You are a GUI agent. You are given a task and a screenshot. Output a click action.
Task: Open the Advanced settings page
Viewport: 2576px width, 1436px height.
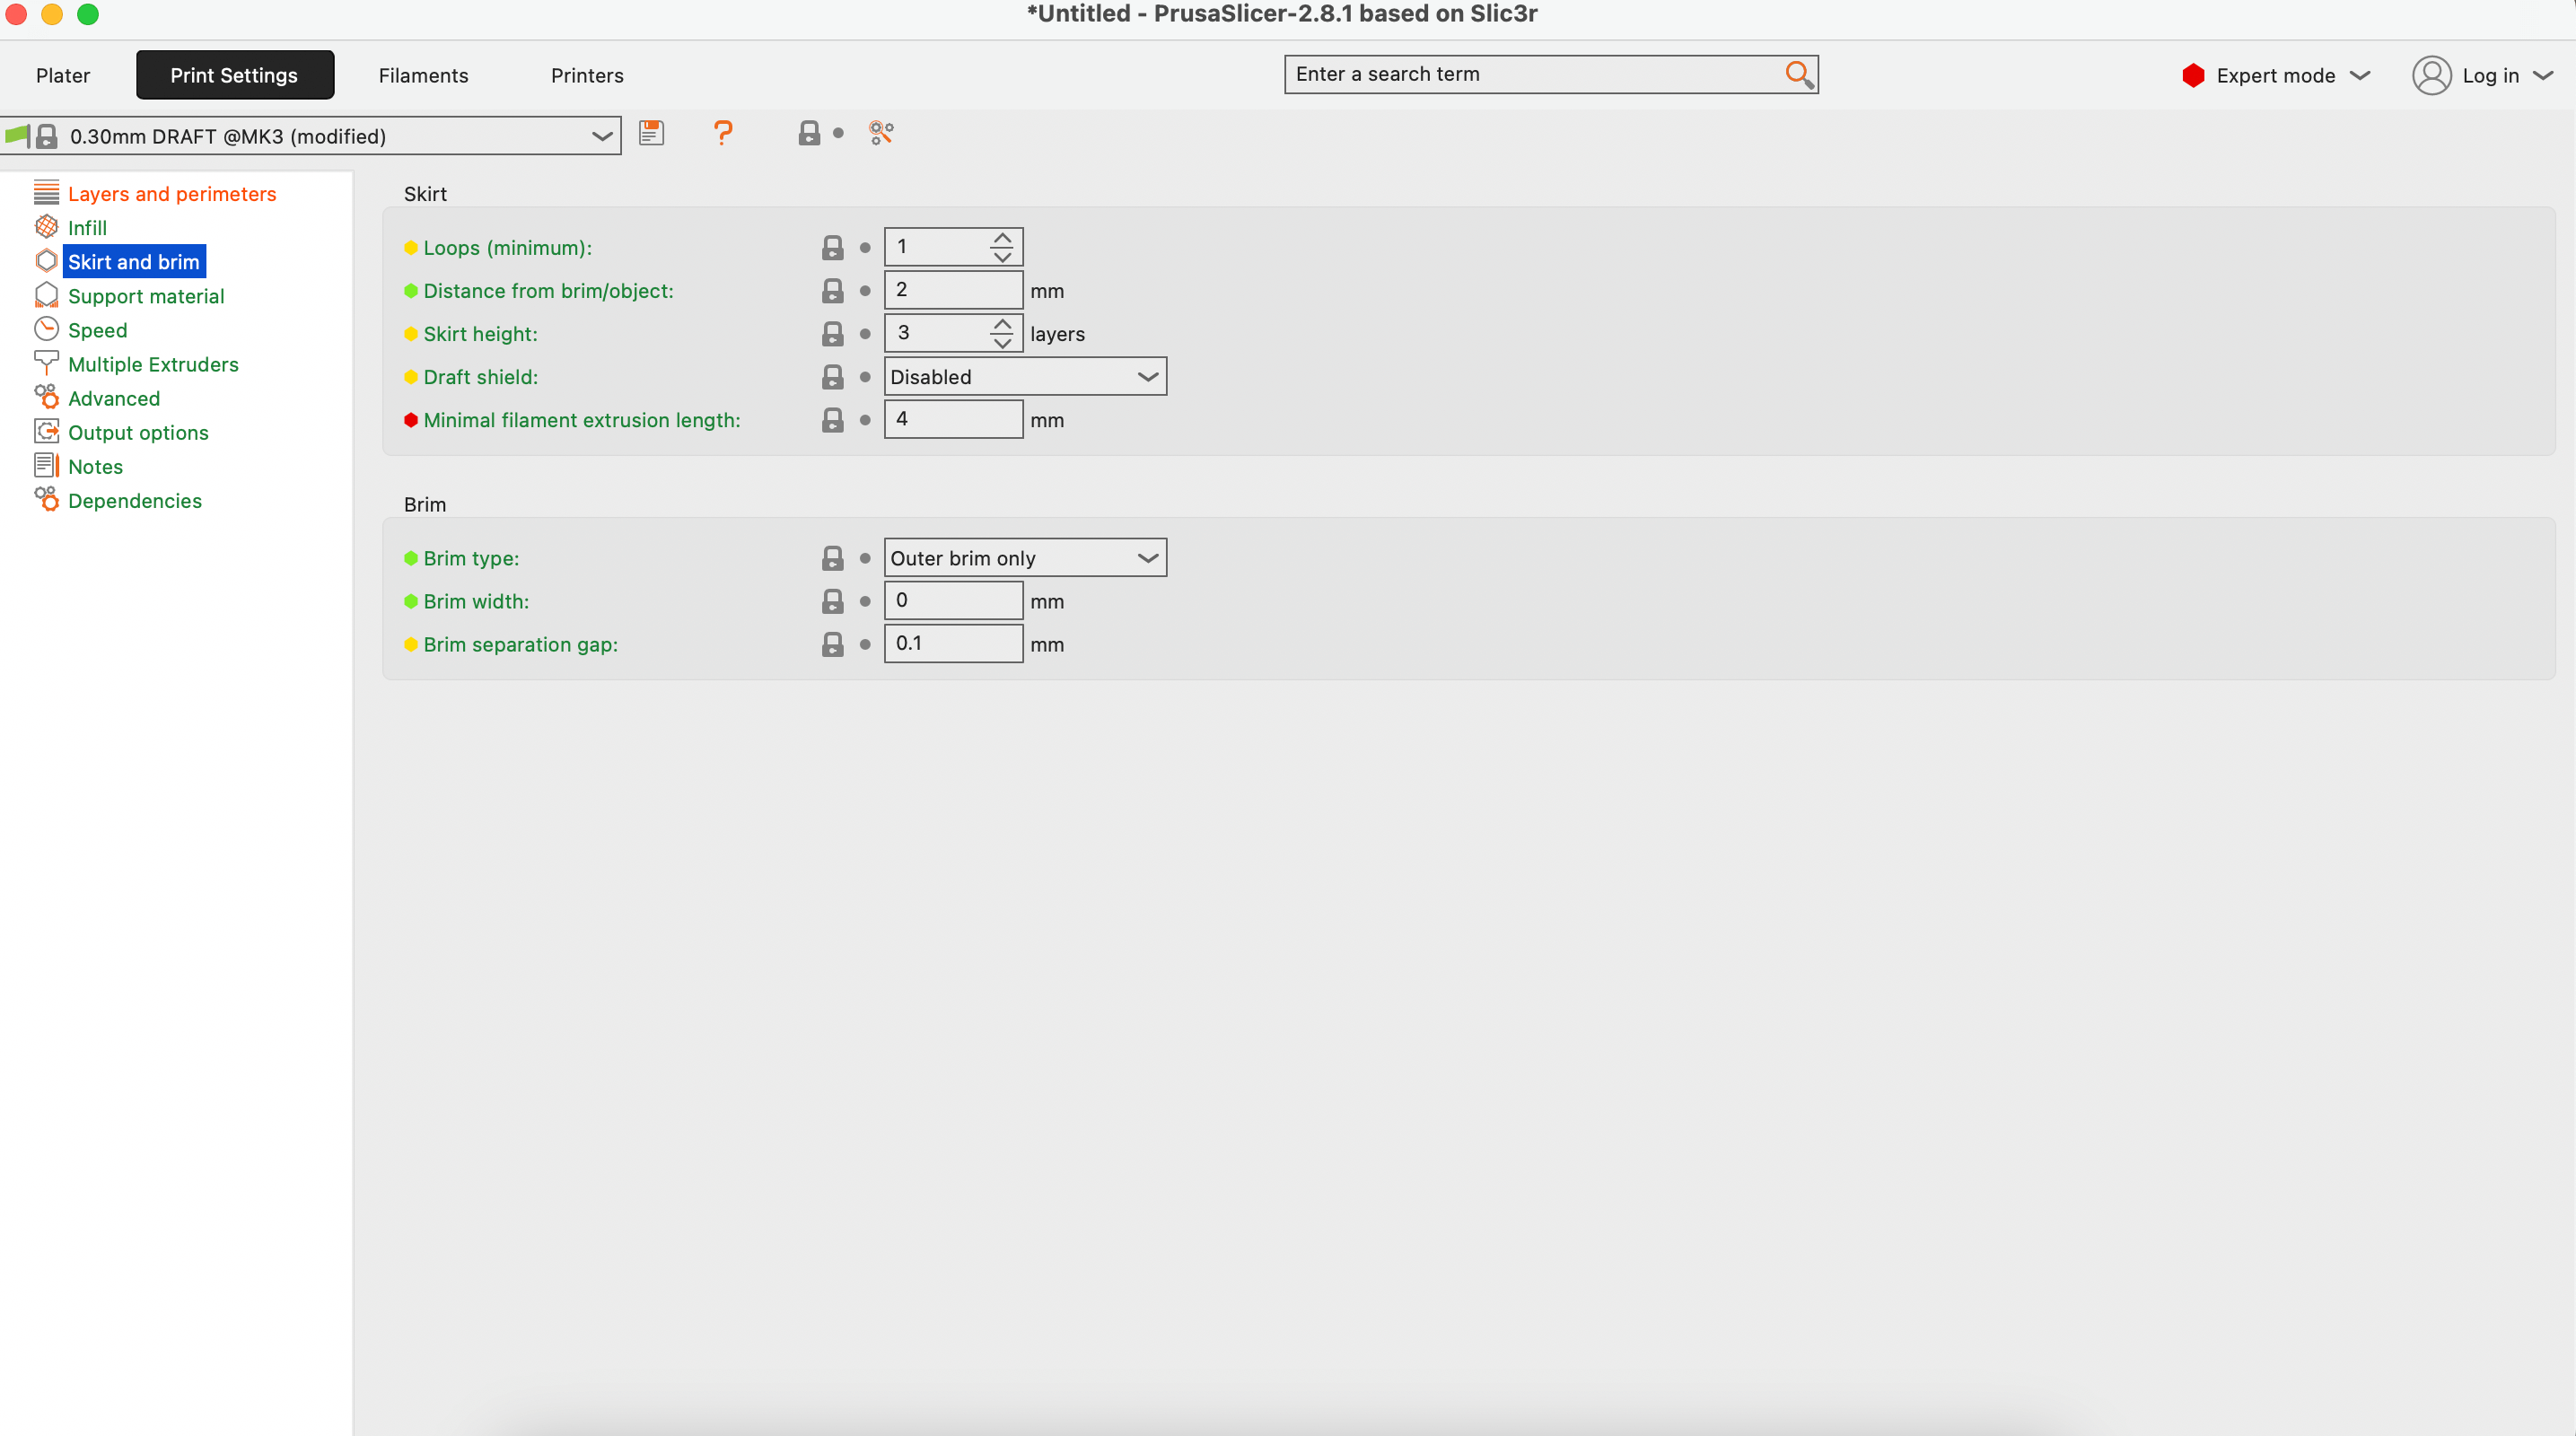click(114, 398)
